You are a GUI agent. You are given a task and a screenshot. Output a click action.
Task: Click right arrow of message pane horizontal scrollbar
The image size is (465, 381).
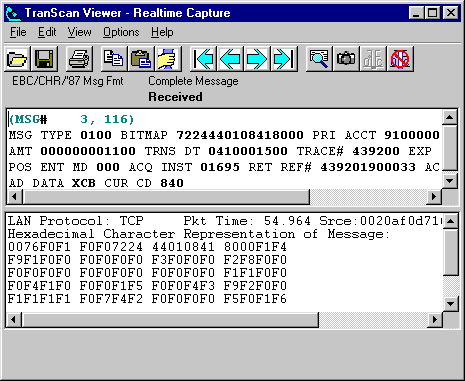[434, 196]
